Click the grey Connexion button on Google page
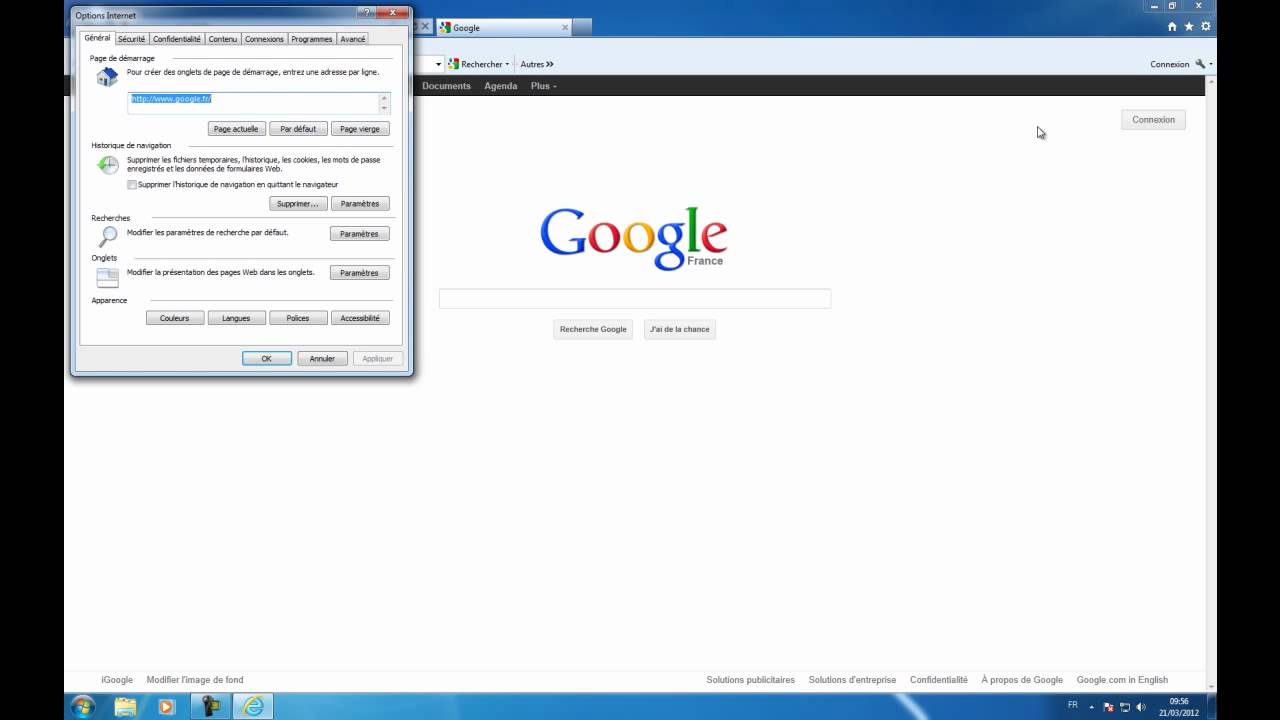Viewport: 1280px width, 720px height. 1153,119
